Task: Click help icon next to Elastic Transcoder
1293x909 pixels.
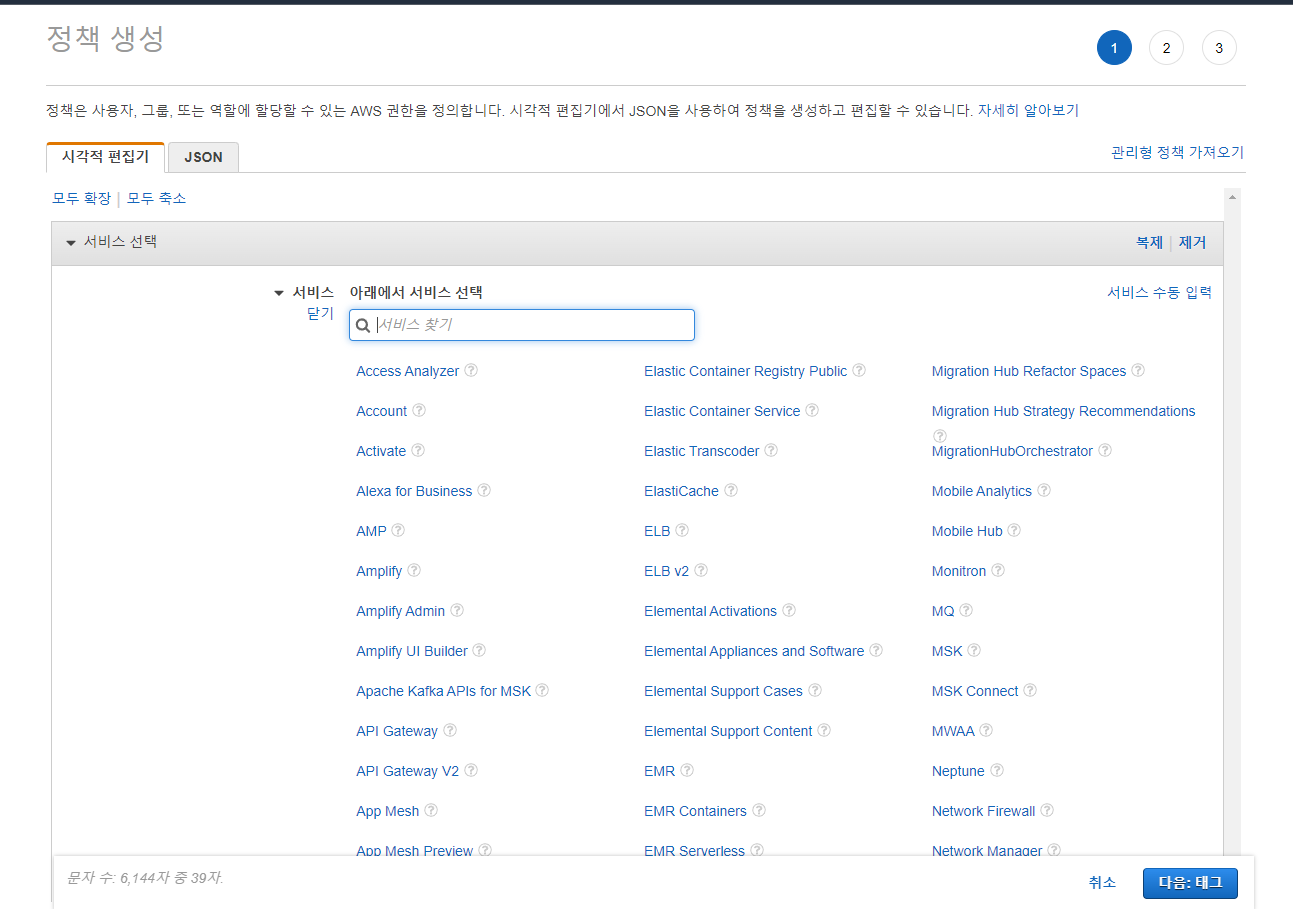Action: coord(771,450)
